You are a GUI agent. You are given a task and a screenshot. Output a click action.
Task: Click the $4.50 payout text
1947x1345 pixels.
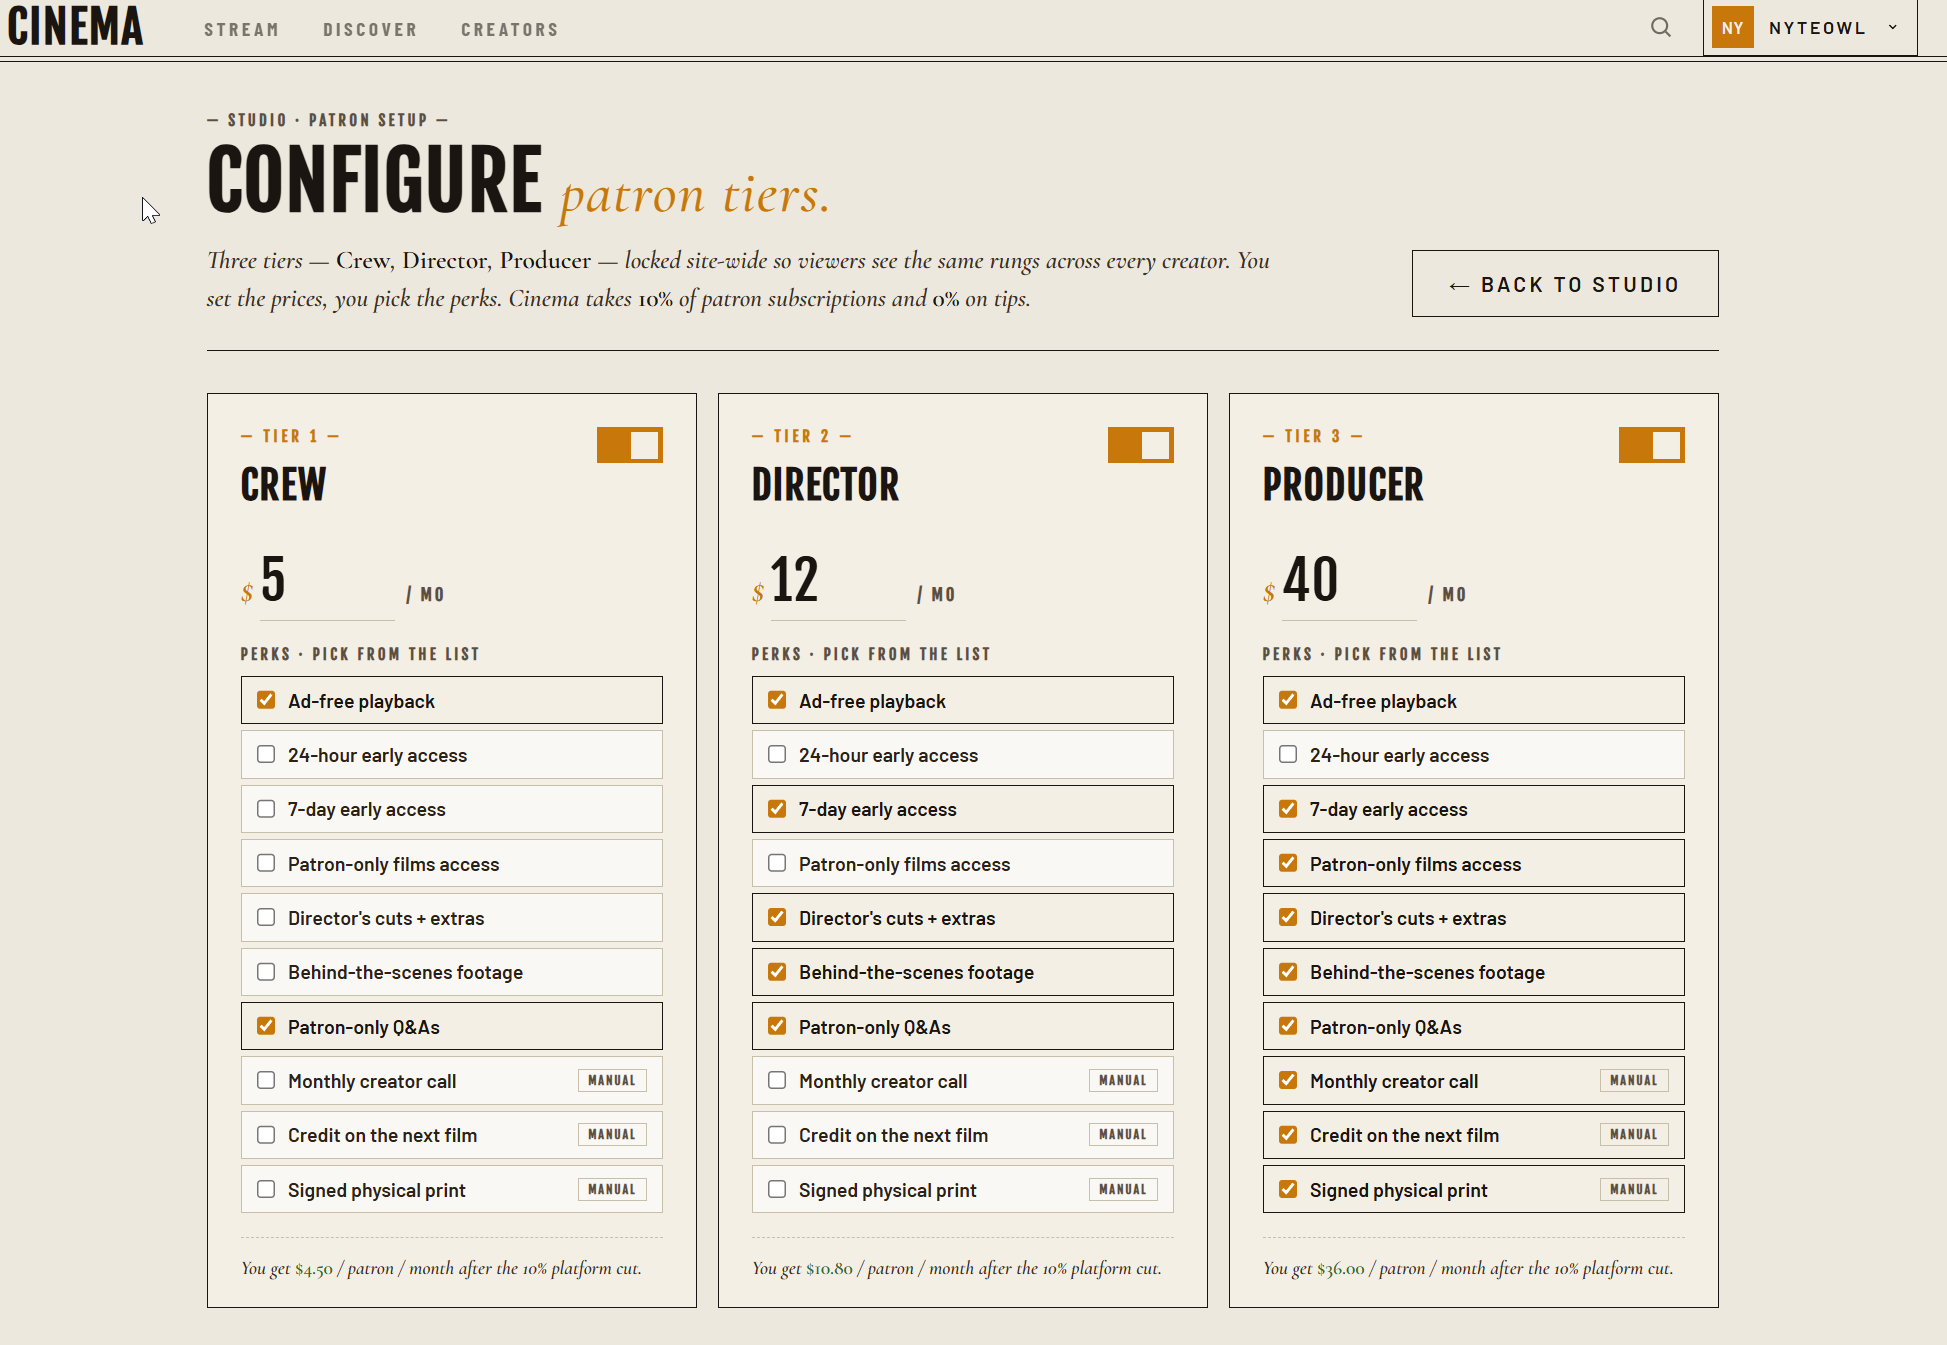coord(314,1269)
